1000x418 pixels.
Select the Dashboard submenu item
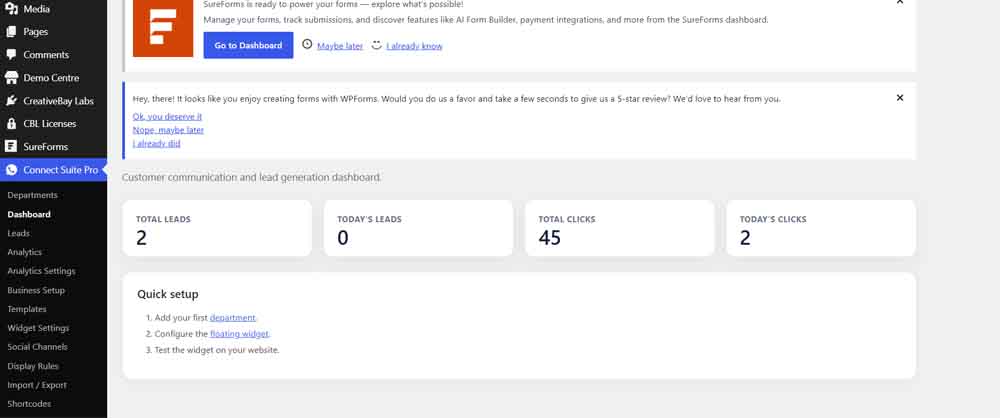tap(29, 214)
